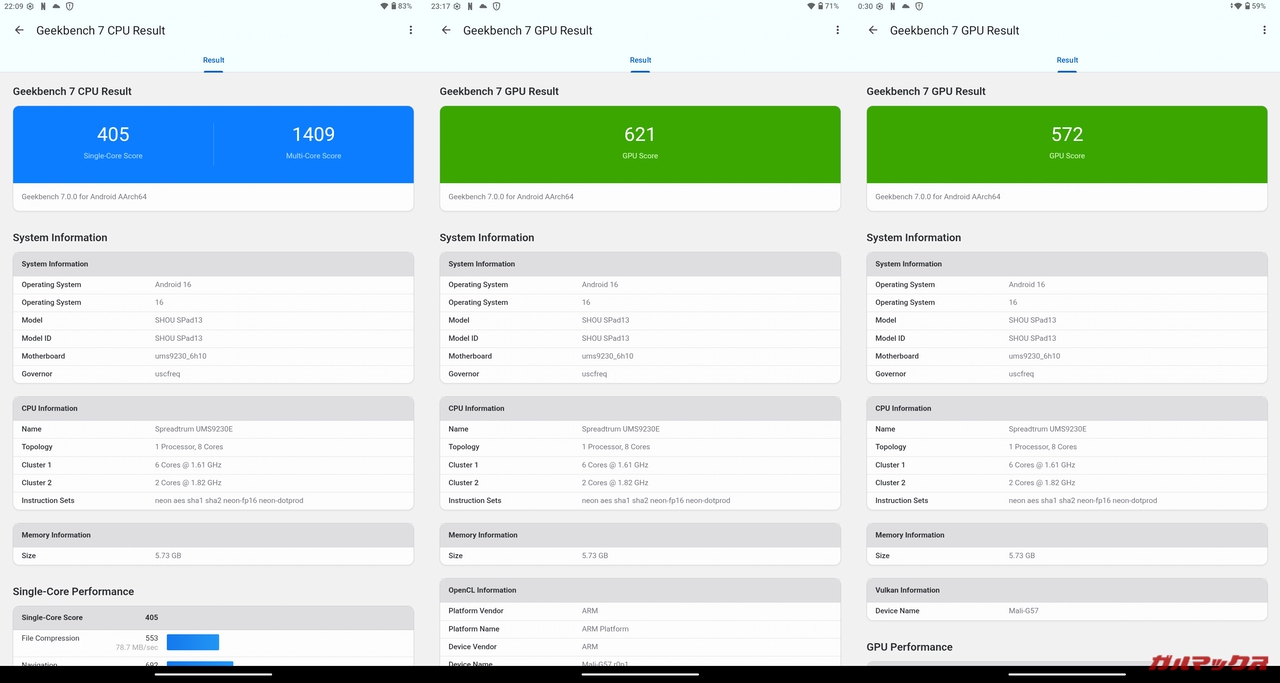Viewport: 1280px width, 683px height.
Task: Tap settings gear icon next to 22:09 clock
Action: pyautogui.click(x=31, y=6)
